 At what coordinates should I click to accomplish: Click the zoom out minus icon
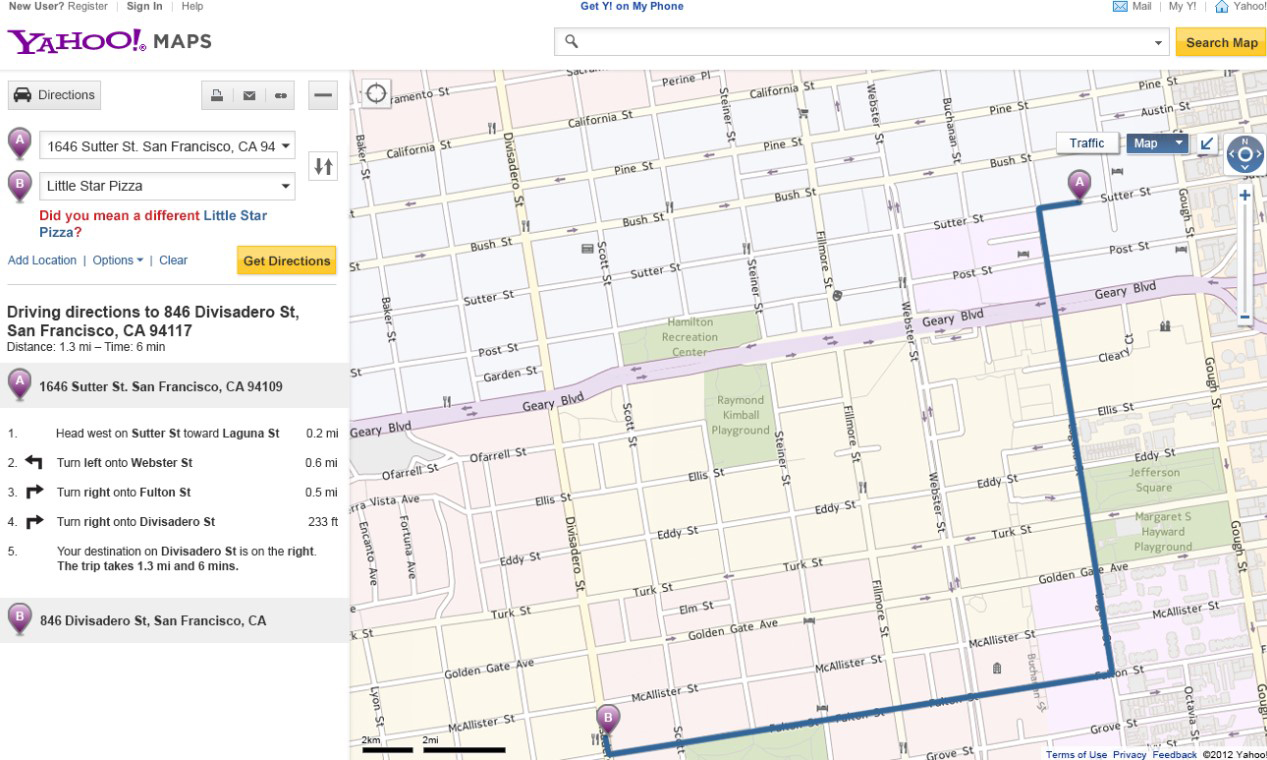1245,318
